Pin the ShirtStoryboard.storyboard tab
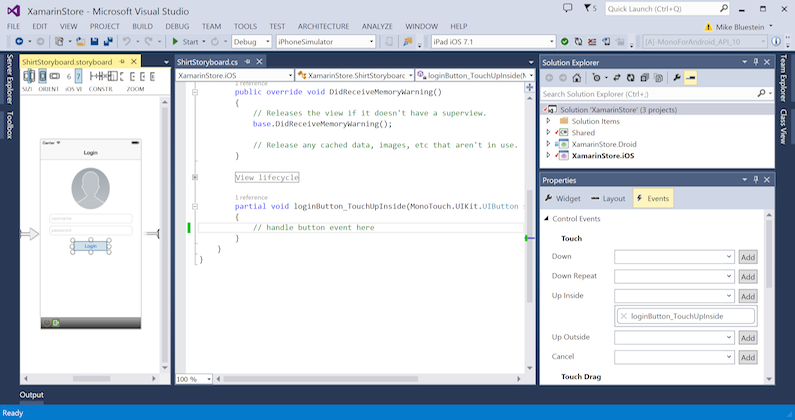The width and height of the screenshot is (795, 420). [x=122, y=61]
